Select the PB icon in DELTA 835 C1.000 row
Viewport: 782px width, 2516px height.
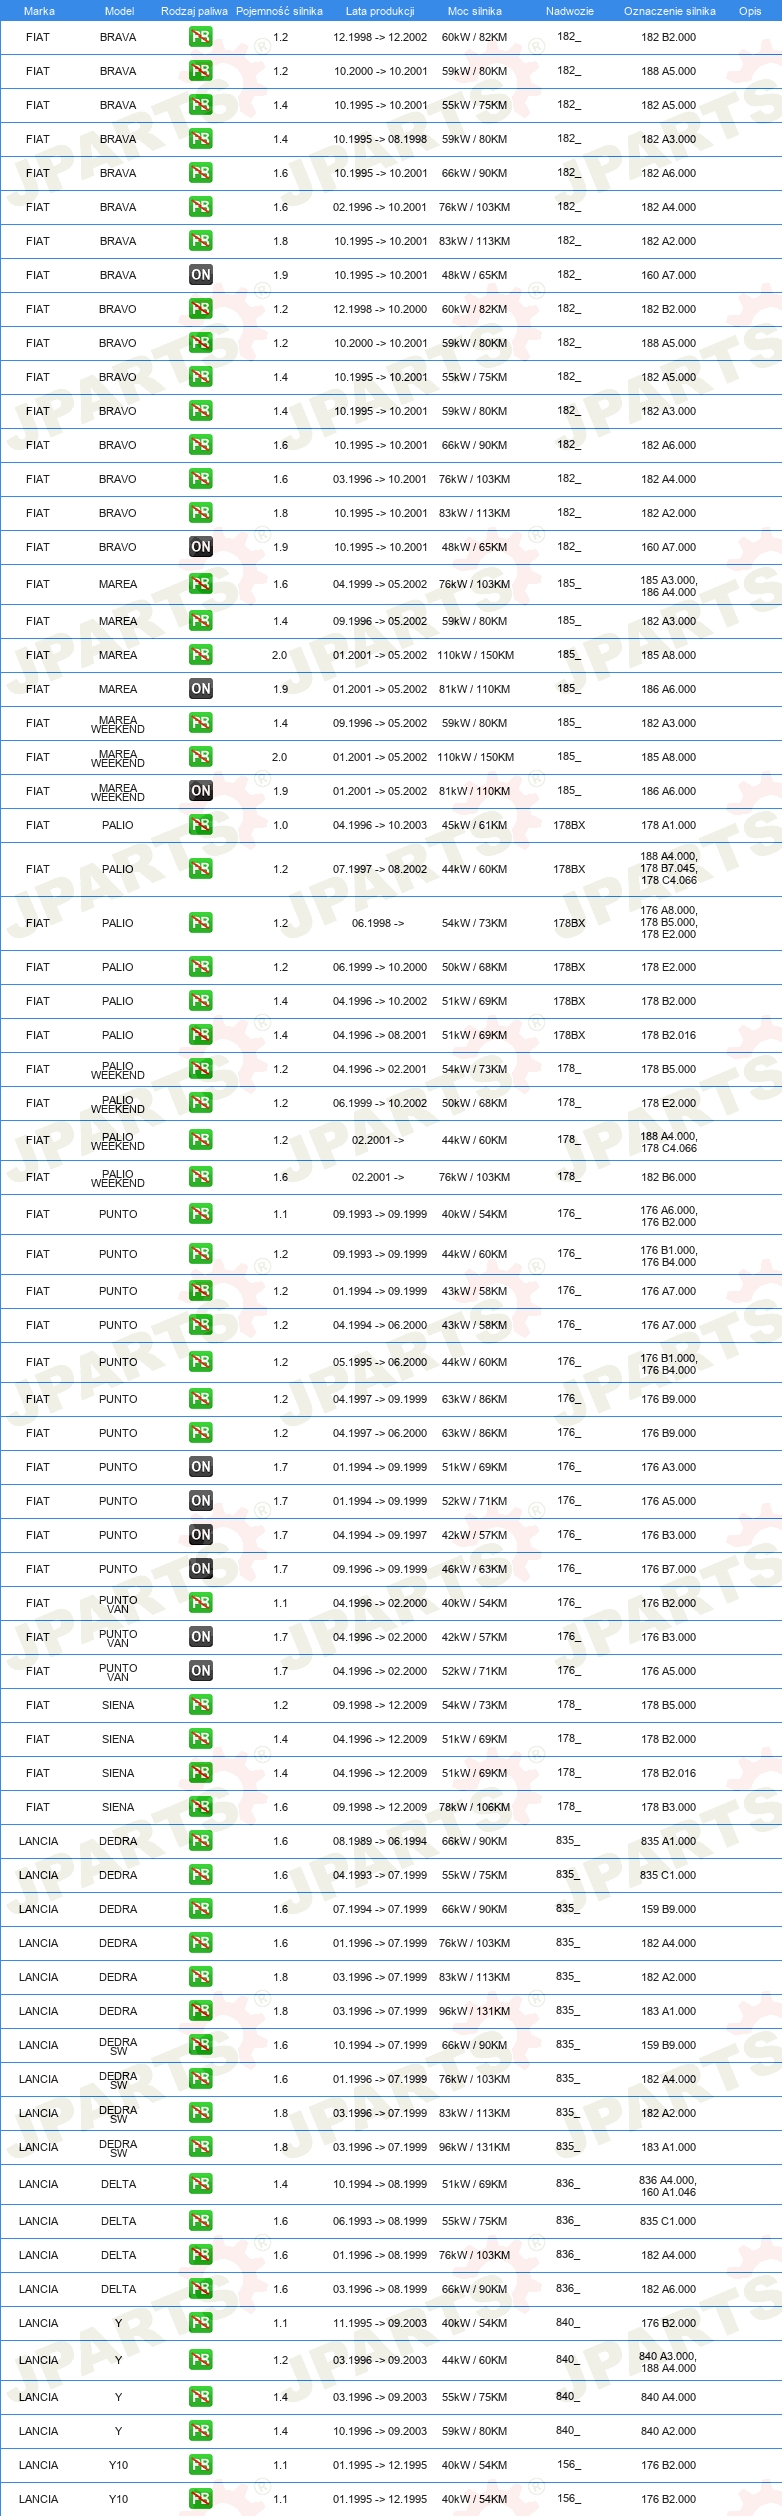pos(201,2221)
